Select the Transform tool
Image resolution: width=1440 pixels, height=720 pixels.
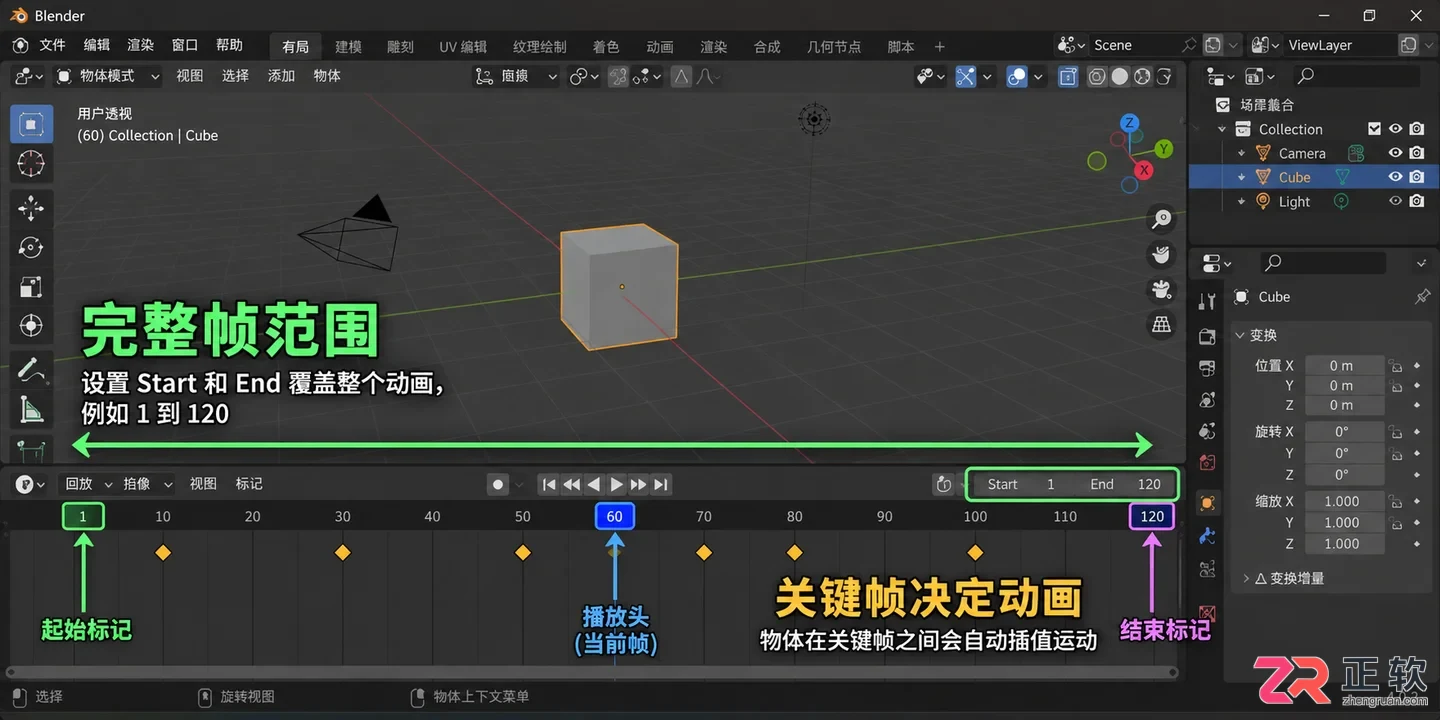point(31,326)
